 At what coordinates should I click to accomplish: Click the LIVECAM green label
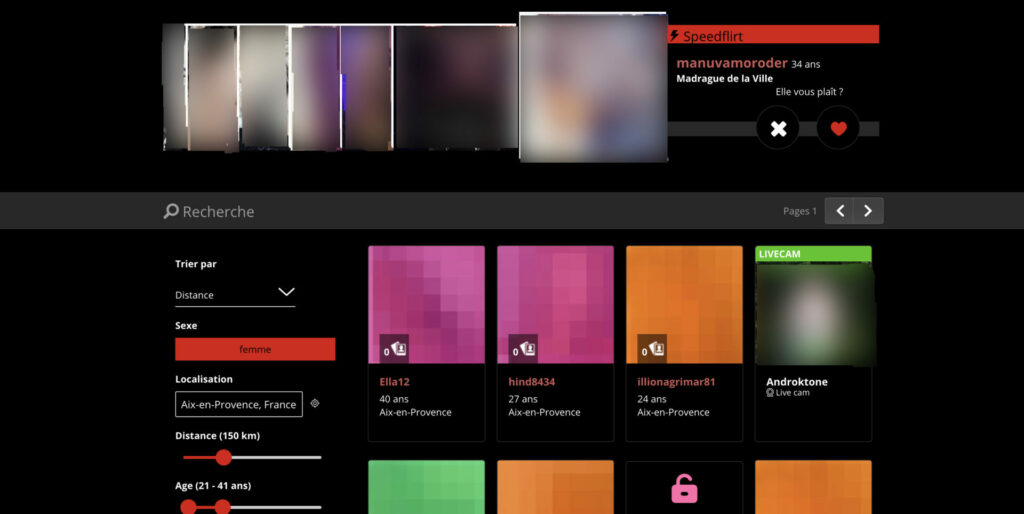point(813,254)
